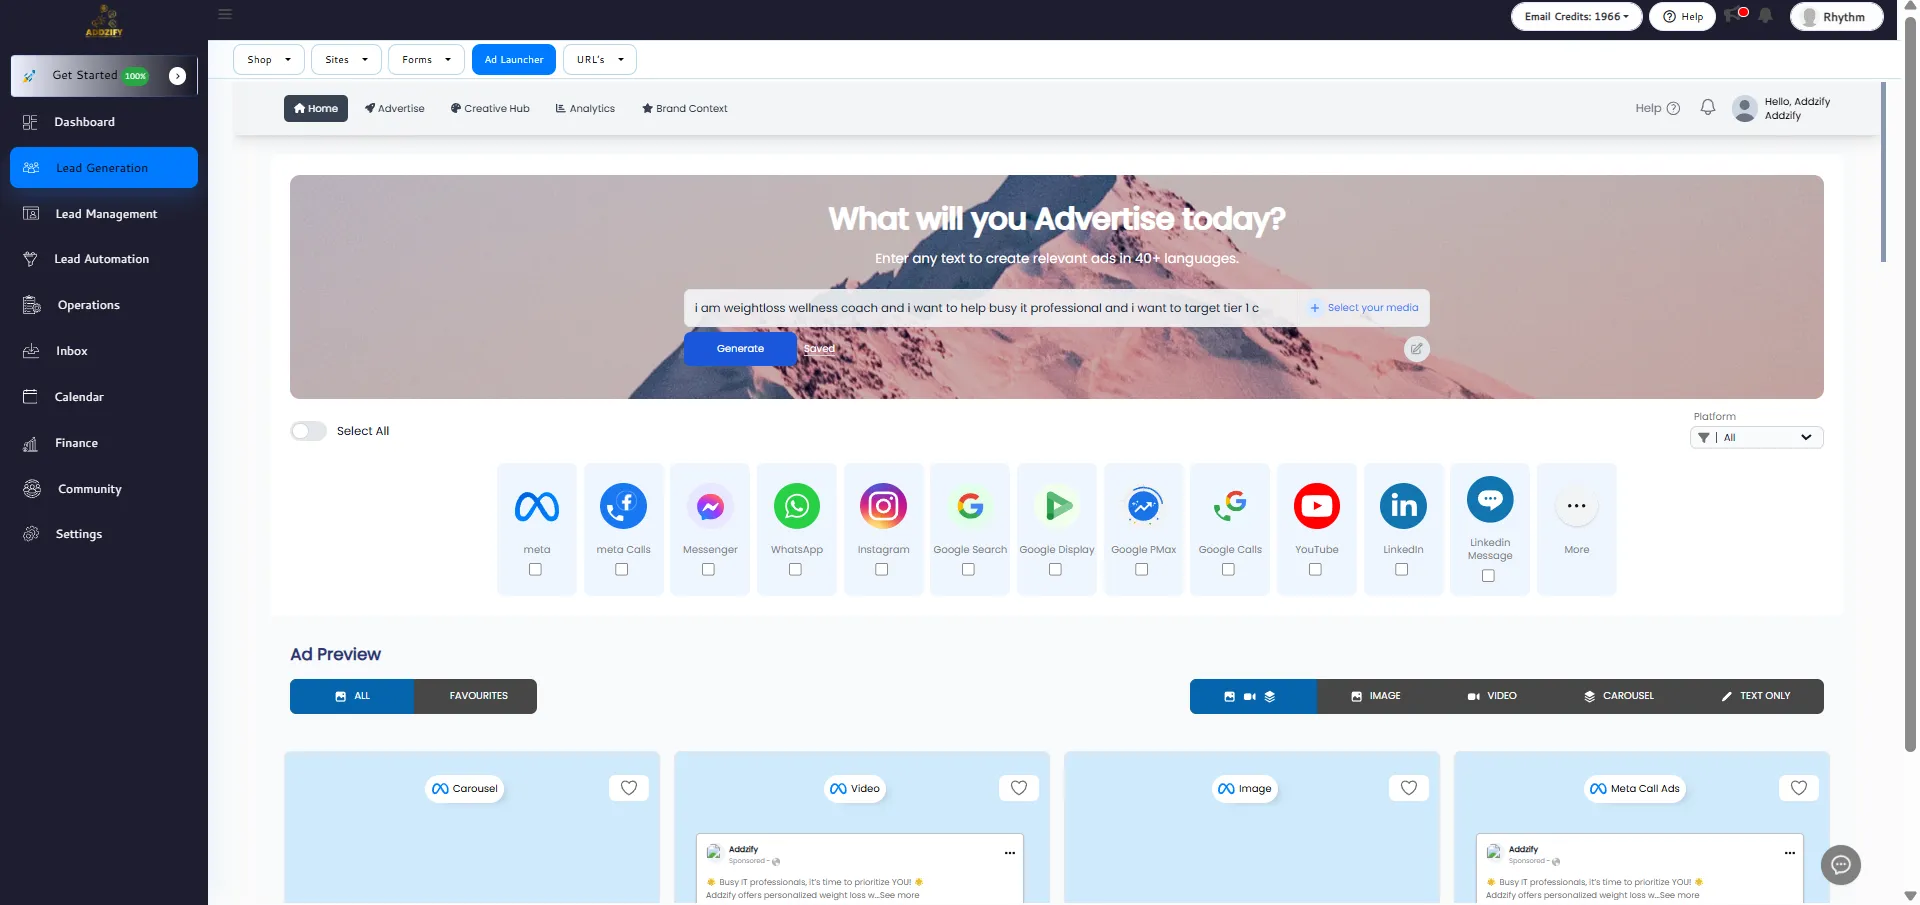
Task: Click the WhatsApp platform icon
Action: [x=796, y=507]
